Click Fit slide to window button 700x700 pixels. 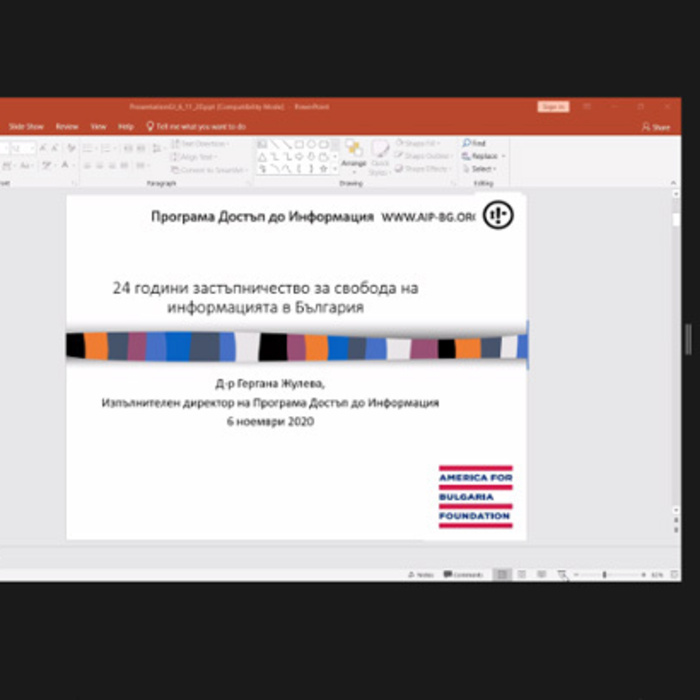(672, 575)
